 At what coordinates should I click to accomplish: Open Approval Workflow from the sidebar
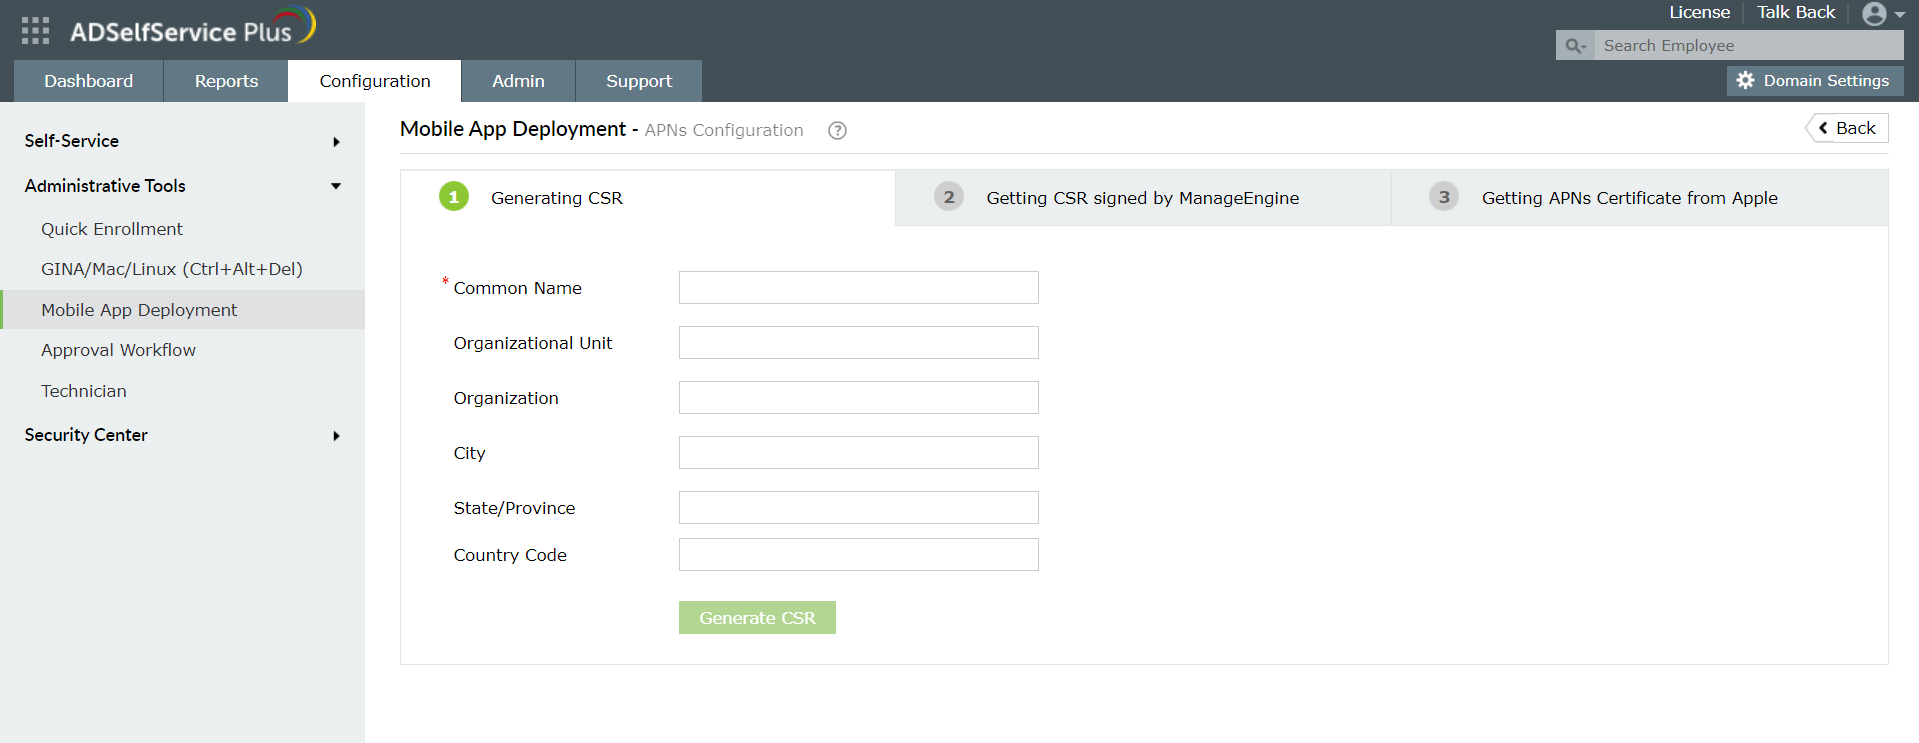pos(118,350)
